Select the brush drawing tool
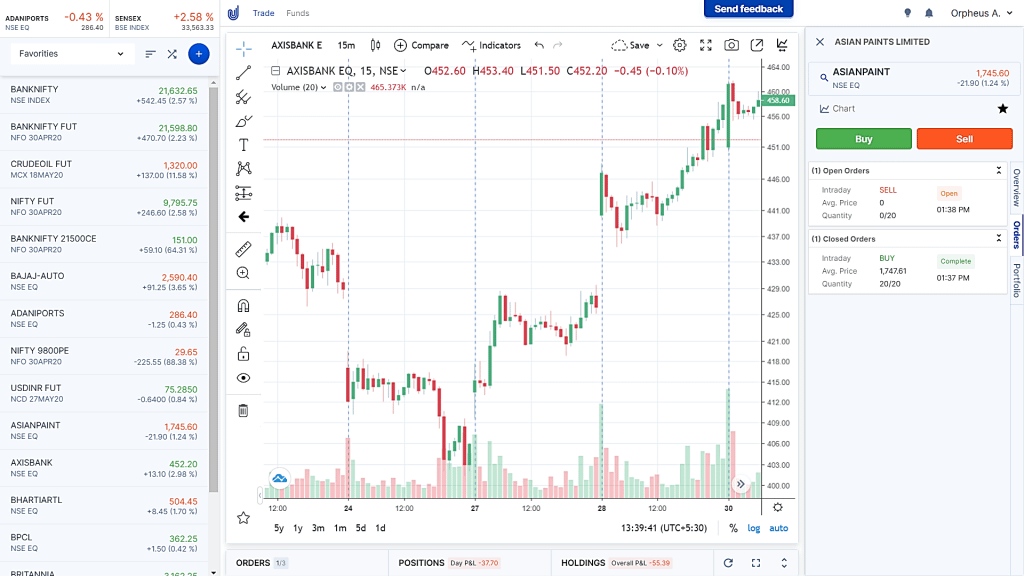 [243, 120]
